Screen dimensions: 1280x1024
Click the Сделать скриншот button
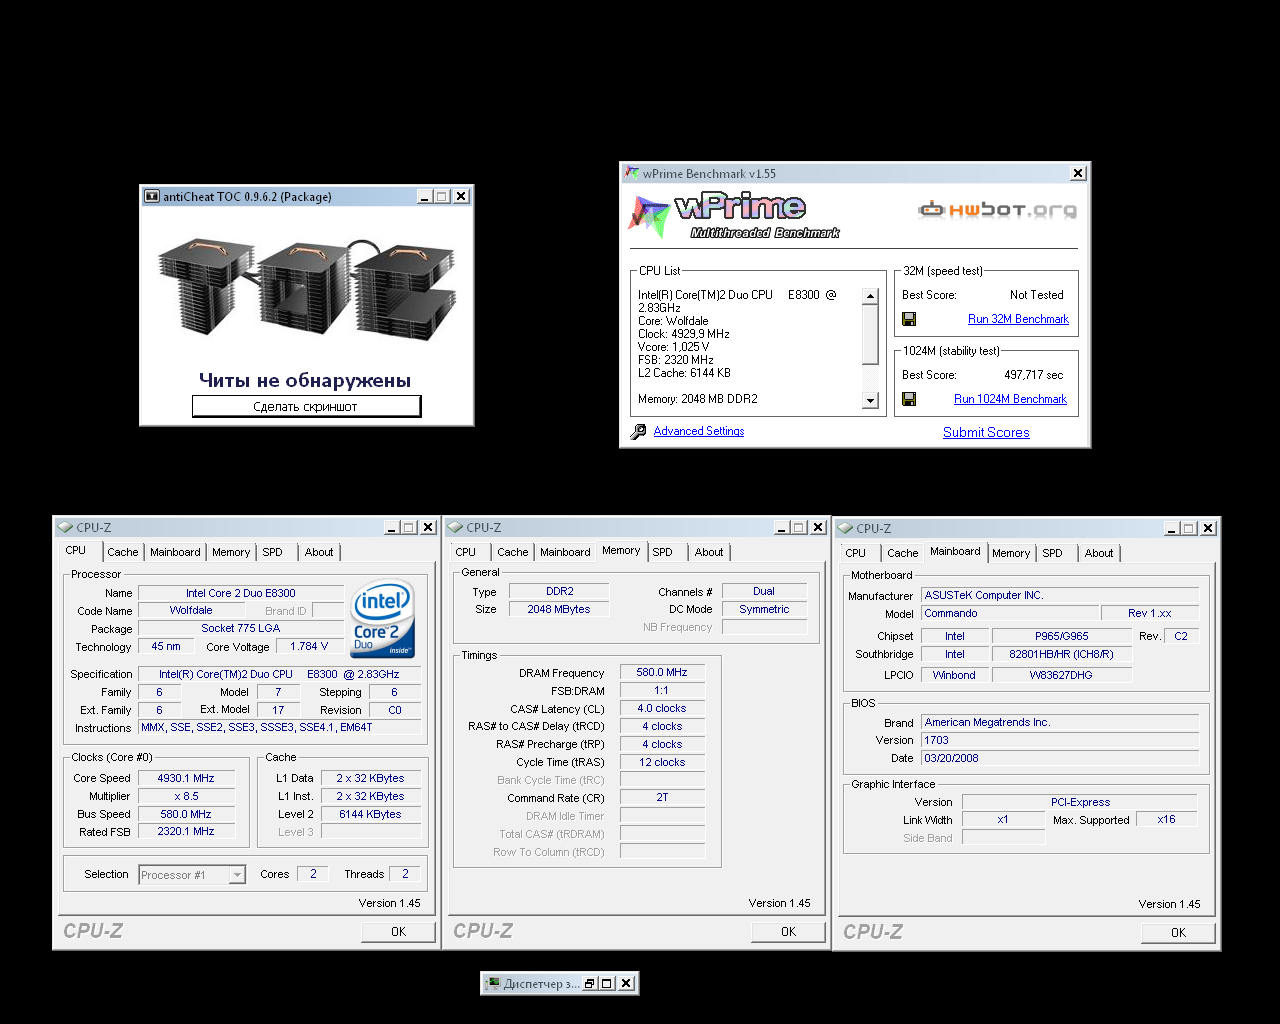(x=306, y=406)
